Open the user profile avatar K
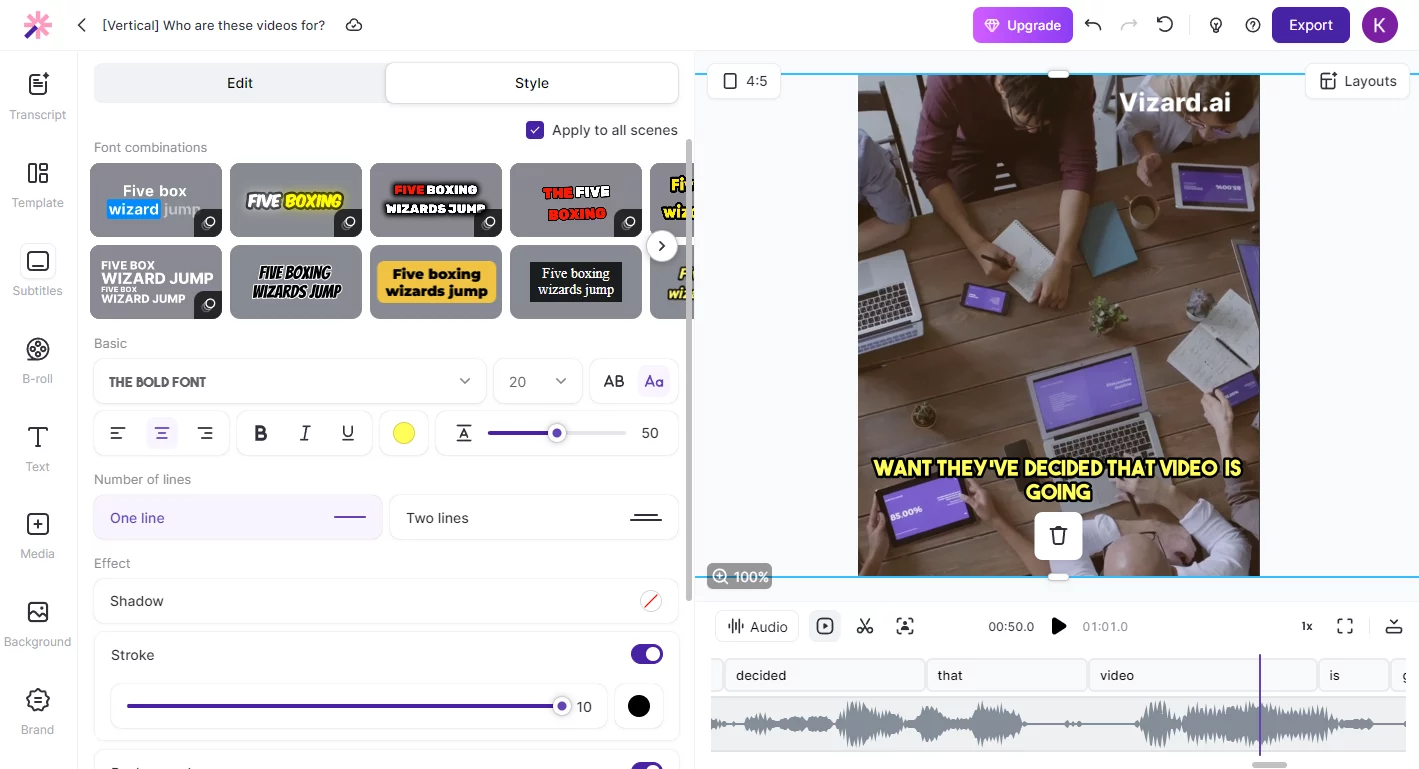Screen dimensions: 1419x769 click(1380, 25)
